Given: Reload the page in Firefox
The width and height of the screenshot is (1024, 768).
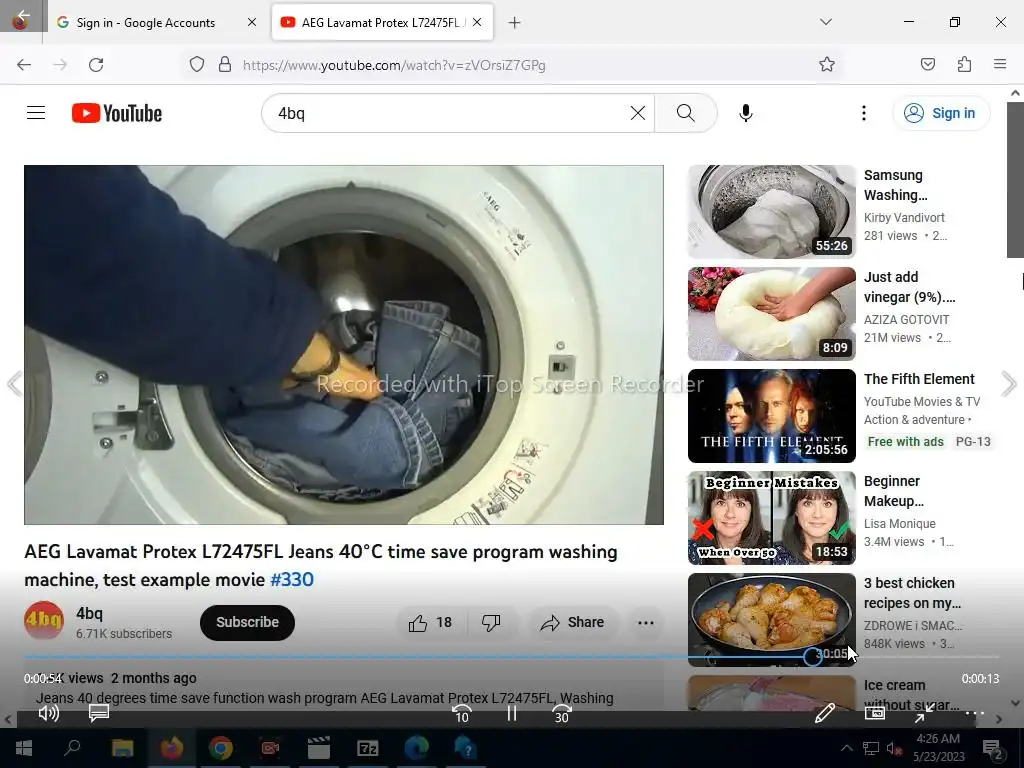Looking at the screenshot, I should coord(96,65).
